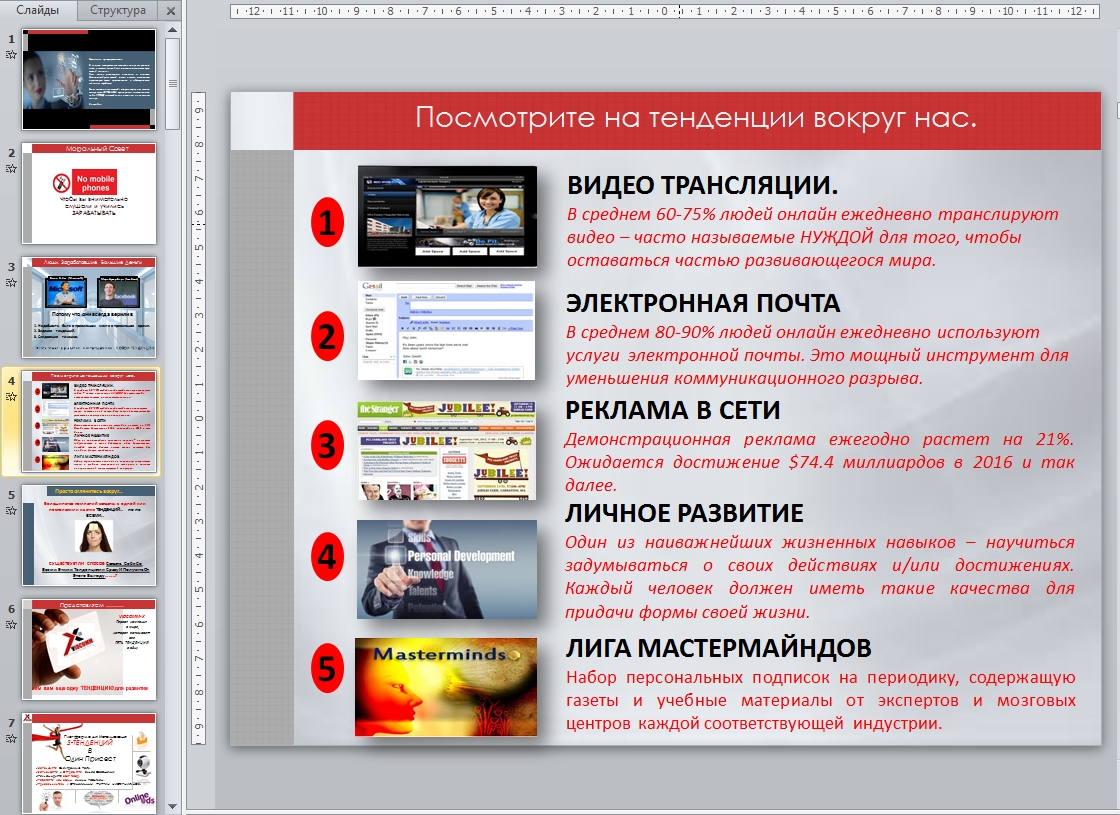
Task: Select the highlighted slide 4 thumbnail
Action: (89, 421)
